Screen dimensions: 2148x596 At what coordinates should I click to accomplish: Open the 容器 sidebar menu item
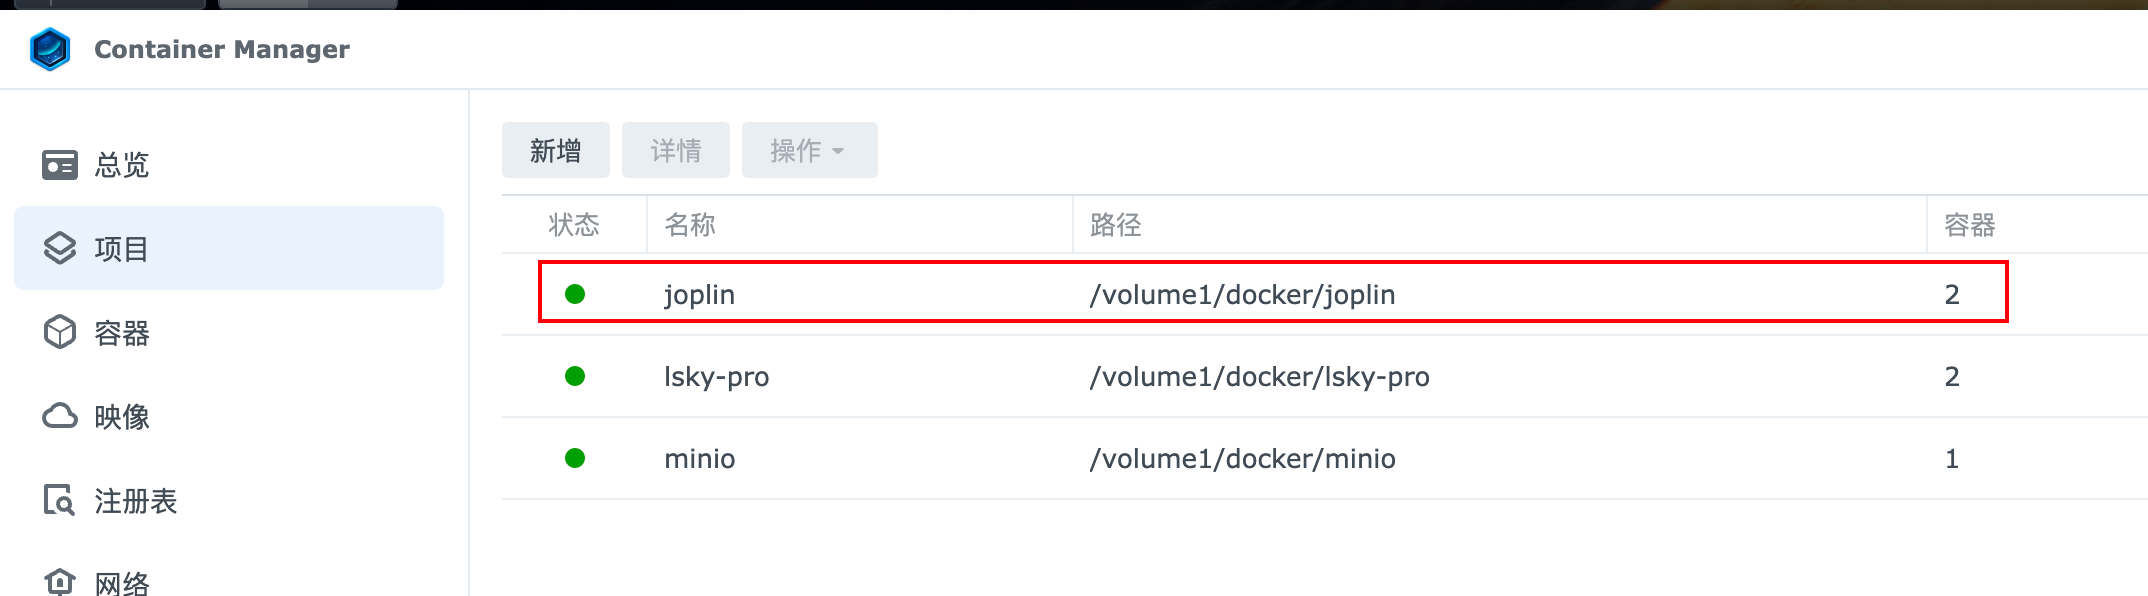pos(229,332)
